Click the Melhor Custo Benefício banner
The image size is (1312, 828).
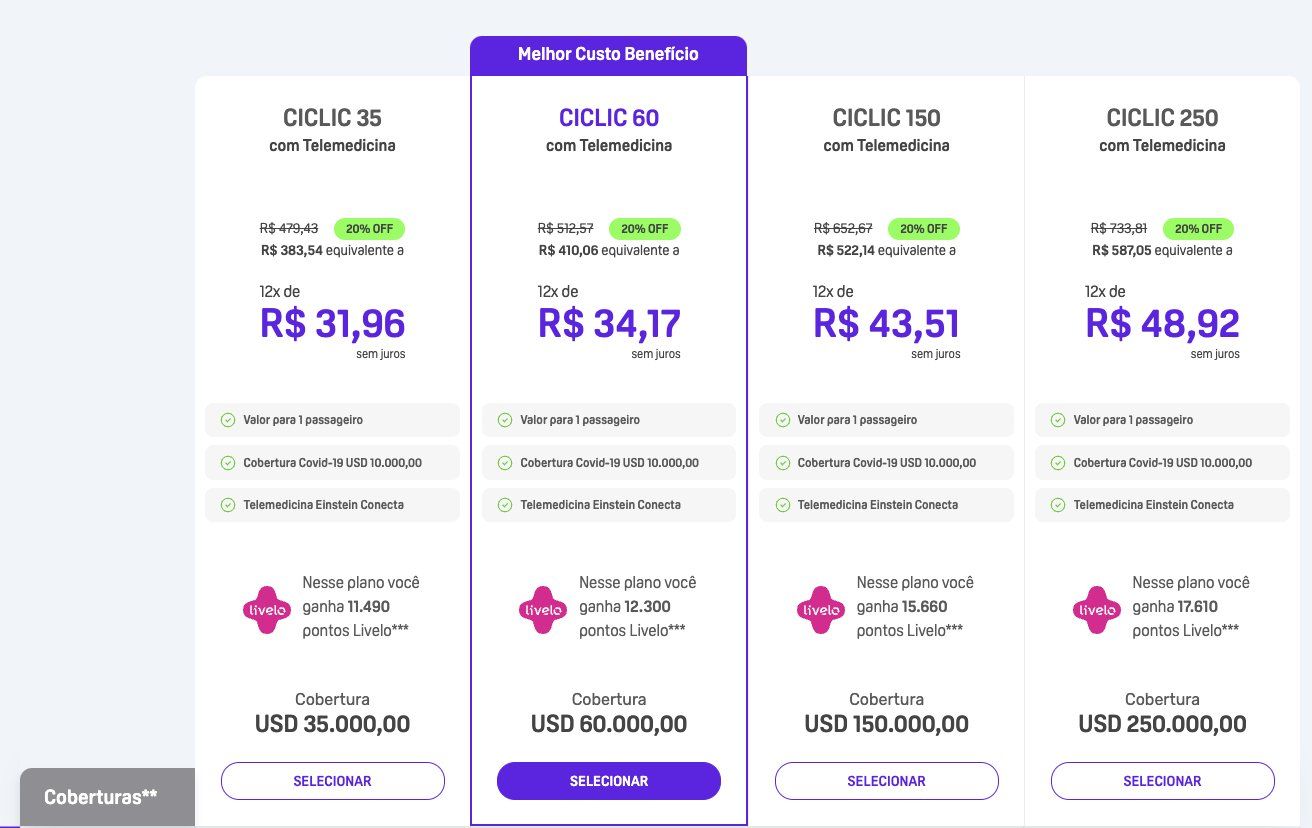pyautogui.click(x=608, y=55)
